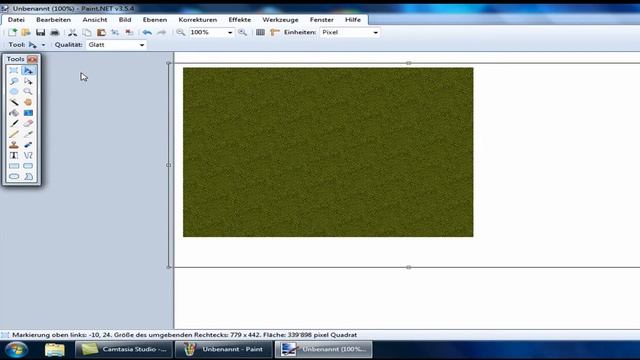This screenshot has height=360, width=640.
Task: Pick the Pencil tool
Action: coord(14,134)
